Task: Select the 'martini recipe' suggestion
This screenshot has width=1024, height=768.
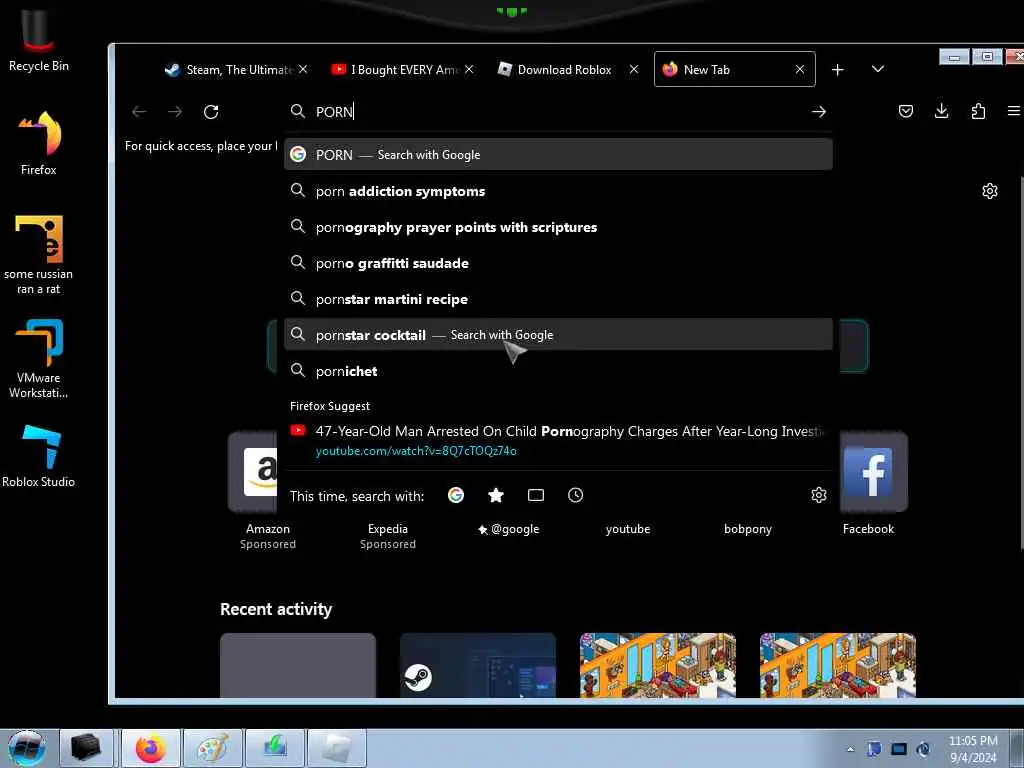Action: [x=558, y=298]
